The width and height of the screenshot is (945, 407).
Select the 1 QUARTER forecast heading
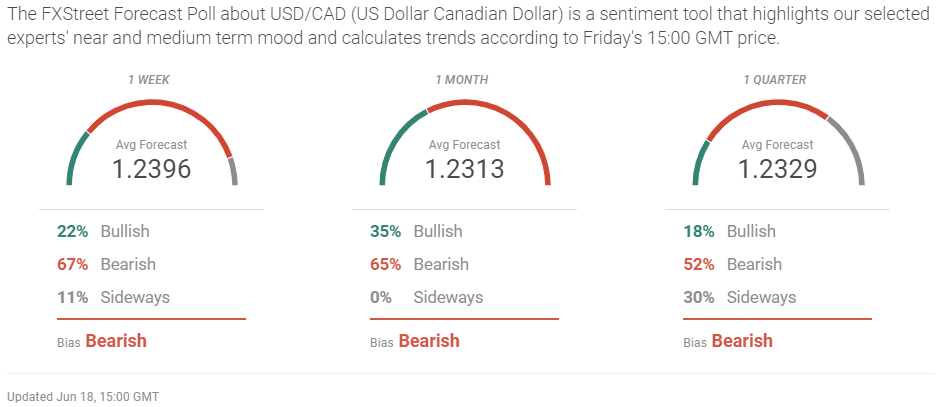point(777,79)
